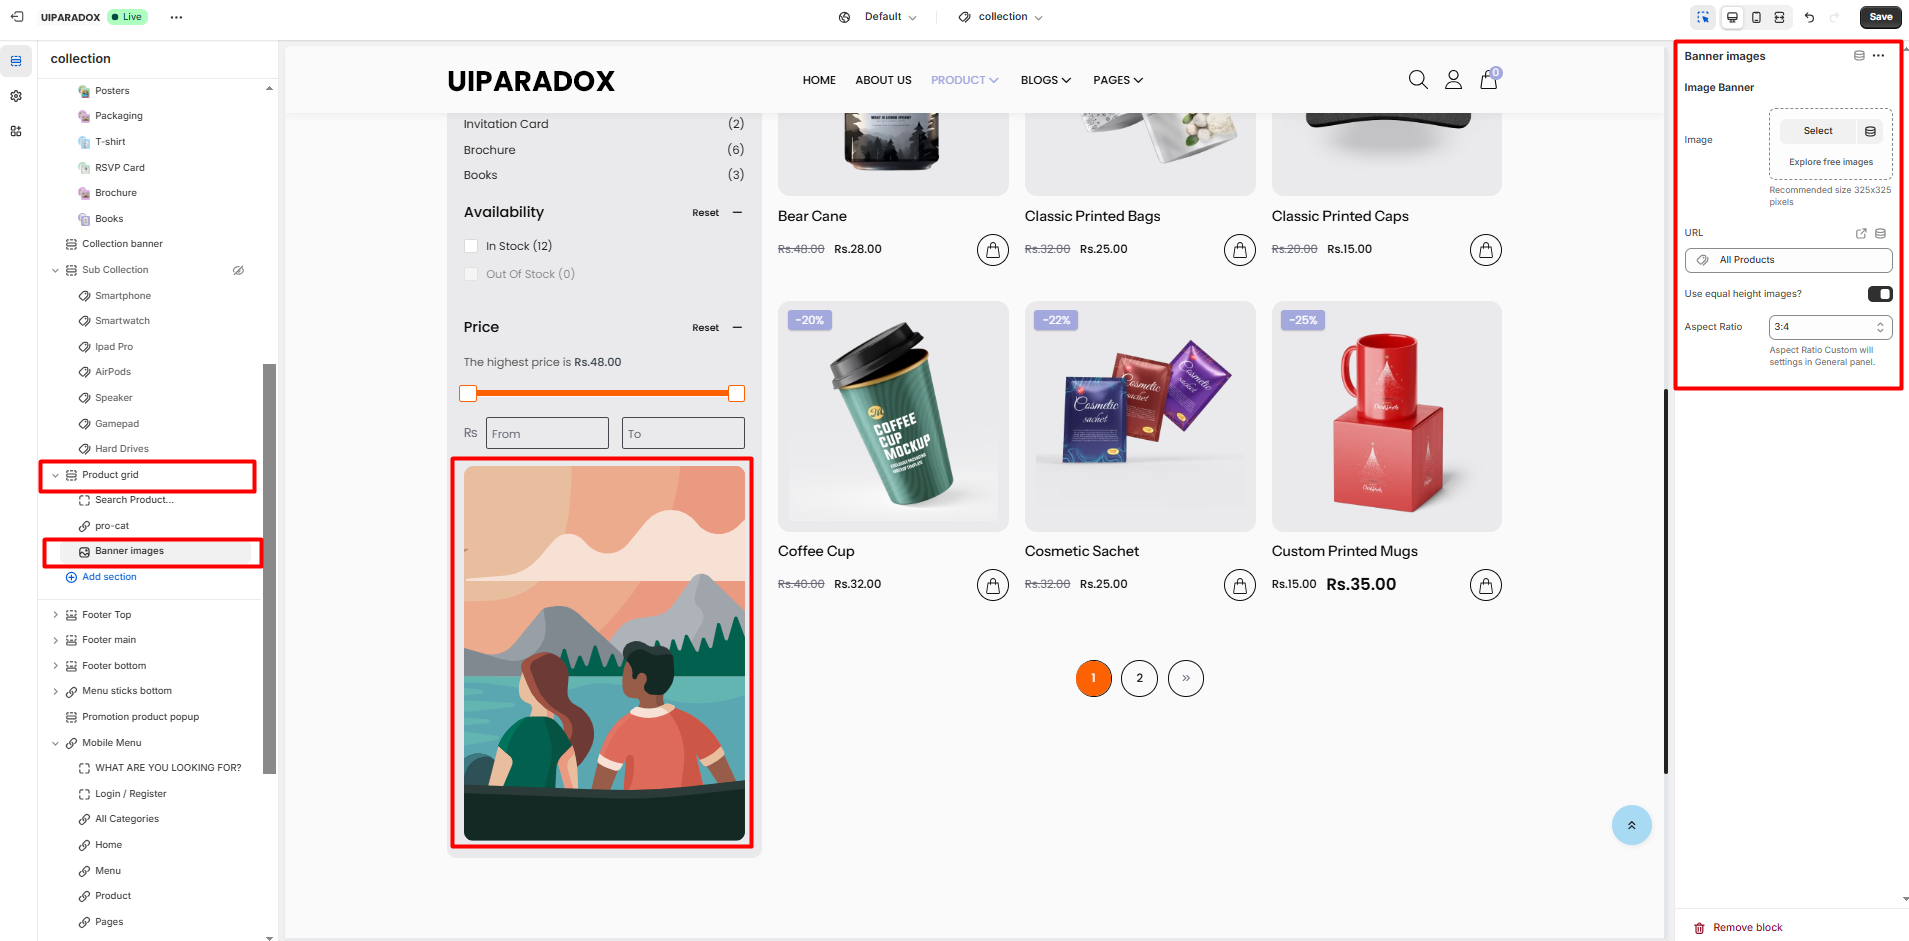This screenshot has height=941, width=1909.
Task: Click the Explore free images link
Action: (x=1831, y=162)
